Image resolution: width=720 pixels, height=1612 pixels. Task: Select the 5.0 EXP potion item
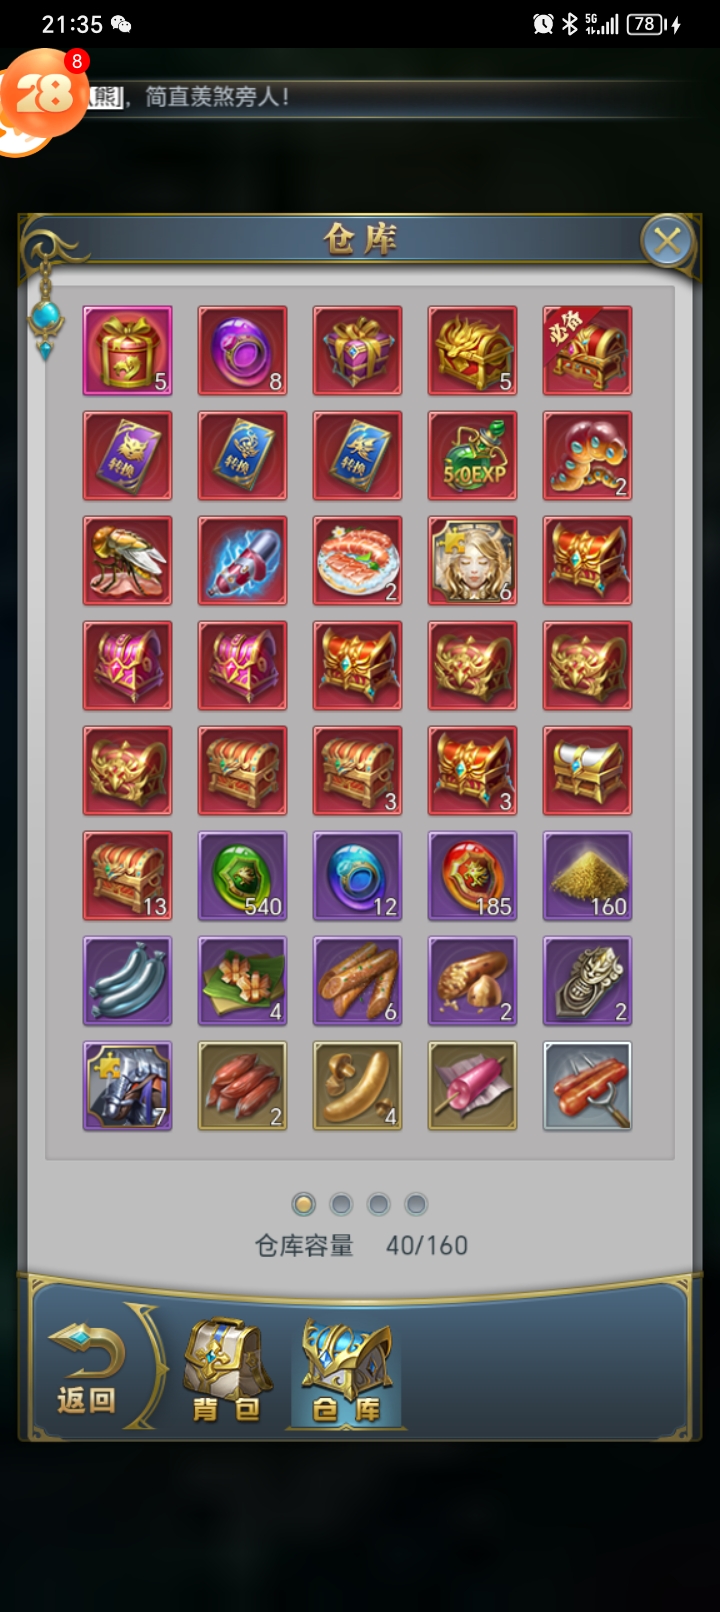coord(472,455)
